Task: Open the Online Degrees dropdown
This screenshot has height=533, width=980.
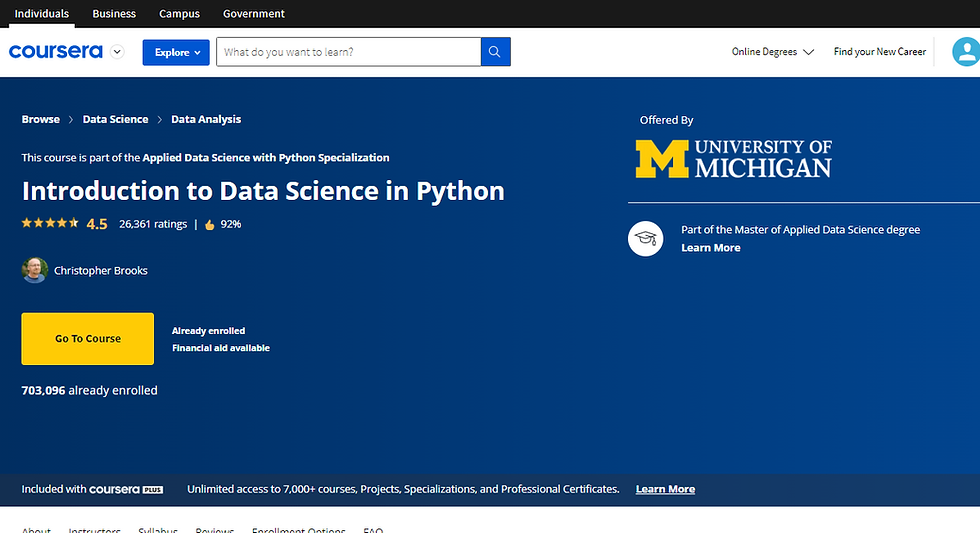Action: pyautogui.click(x=772, y=52)
